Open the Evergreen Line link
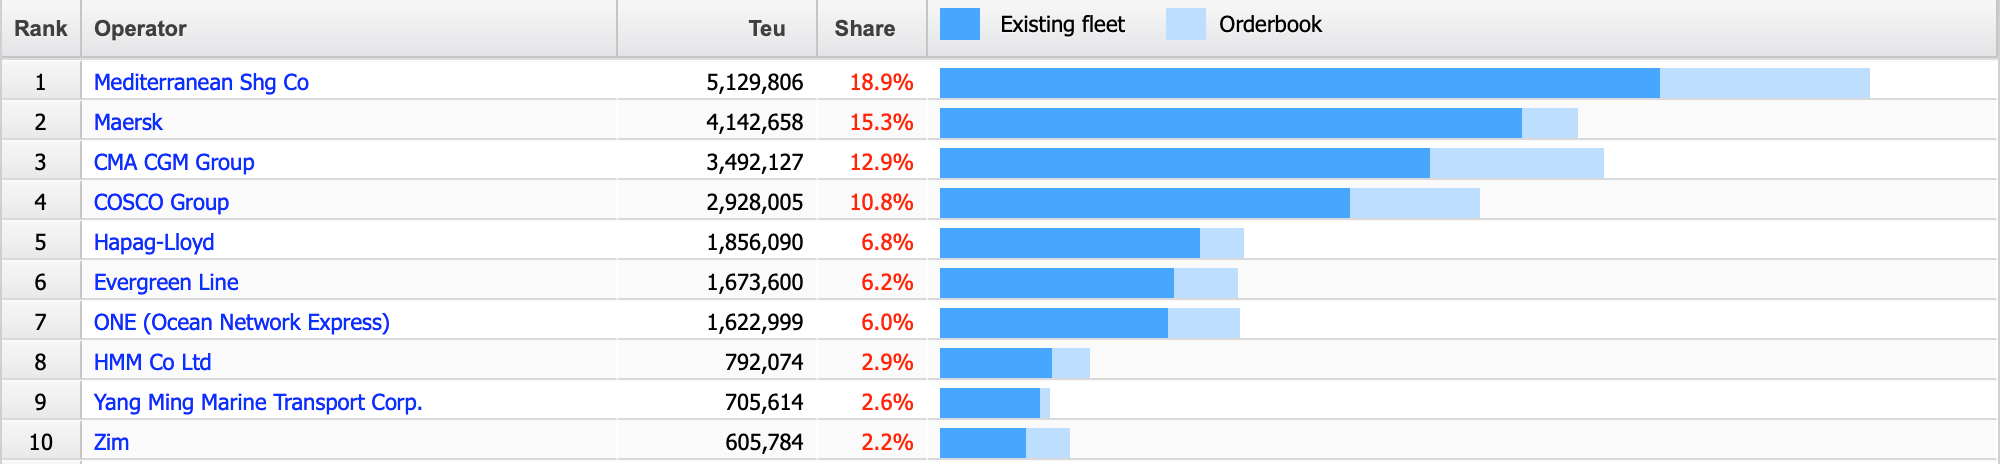Image resolution: width=2000 pixels, height=464 pixels. point(166,282)
